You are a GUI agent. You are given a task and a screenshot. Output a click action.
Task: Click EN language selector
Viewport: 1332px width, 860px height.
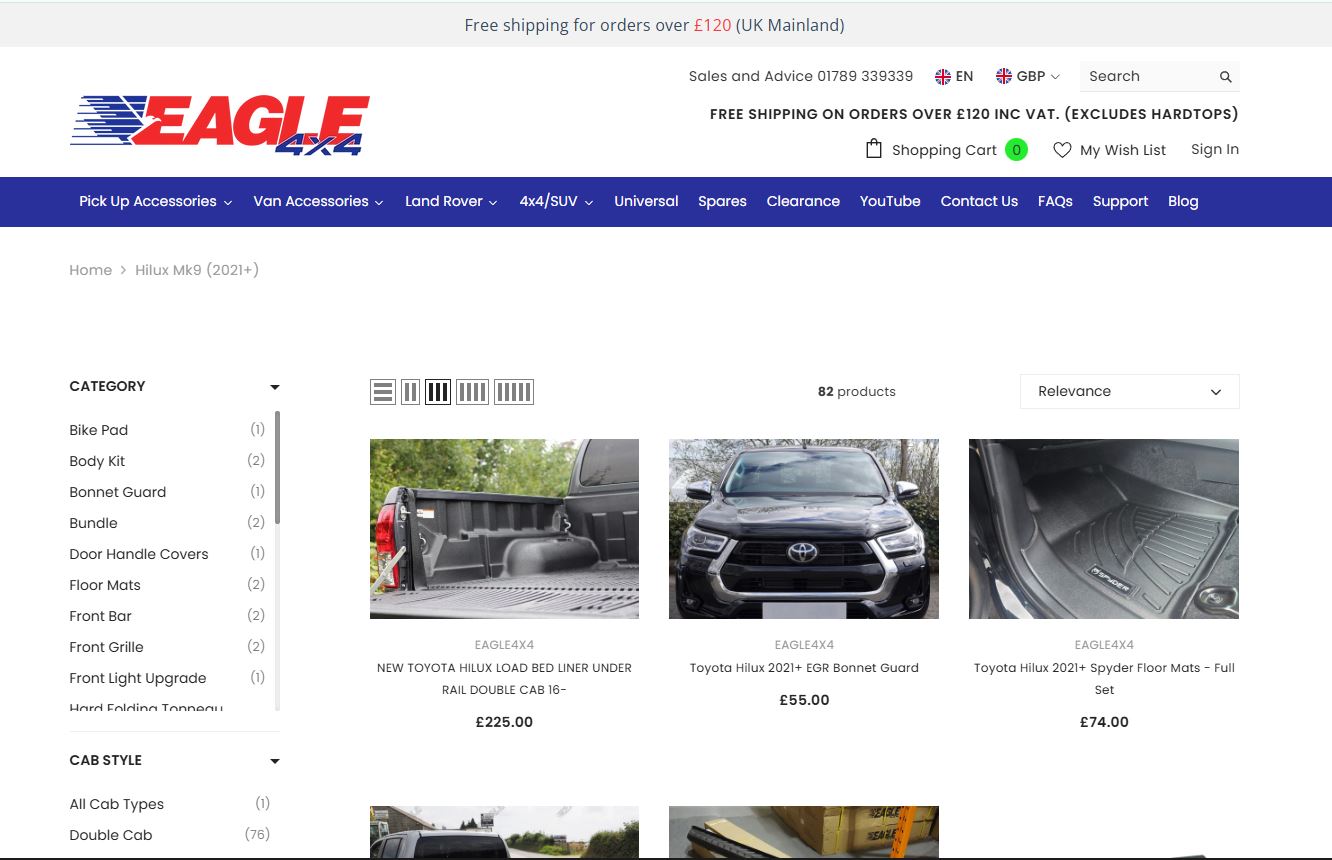[x=954, y=76]
